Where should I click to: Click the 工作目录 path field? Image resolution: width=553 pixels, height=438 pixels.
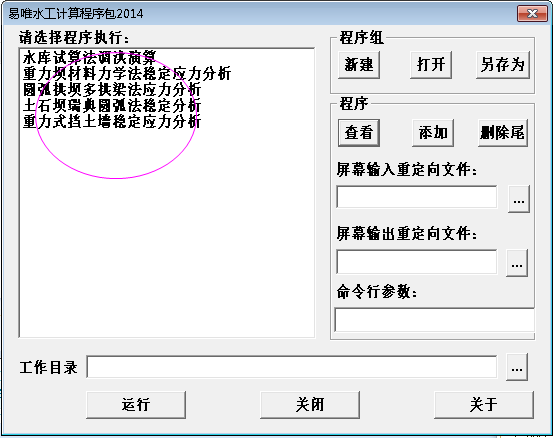coord(292,367)
